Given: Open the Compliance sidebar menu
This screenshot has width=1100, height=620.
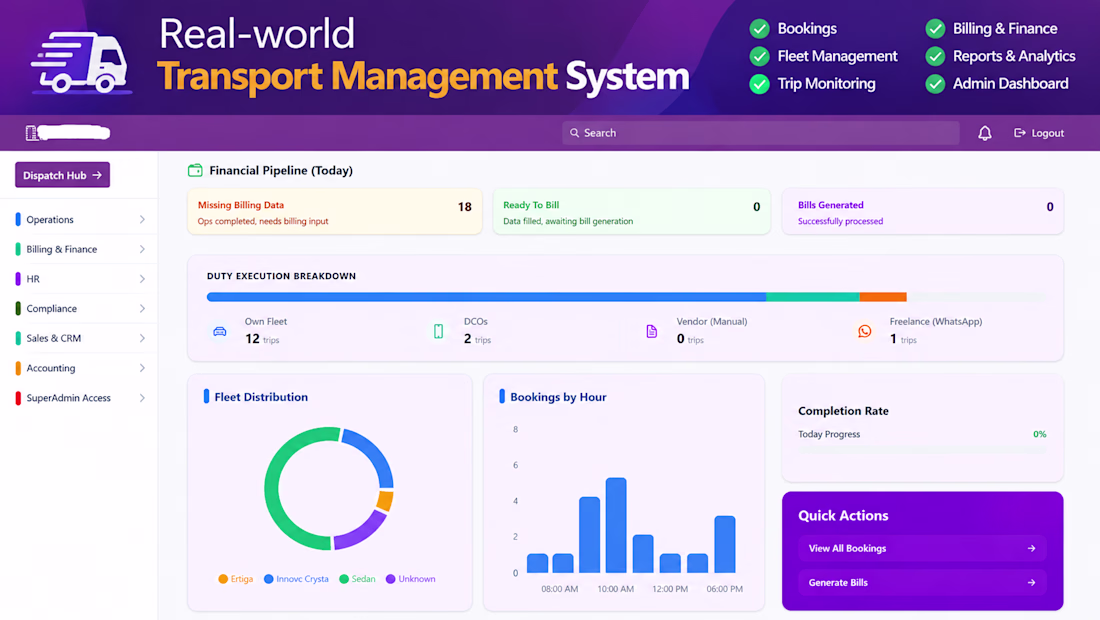Looking at the screenshot, I should tap(79, 309).
